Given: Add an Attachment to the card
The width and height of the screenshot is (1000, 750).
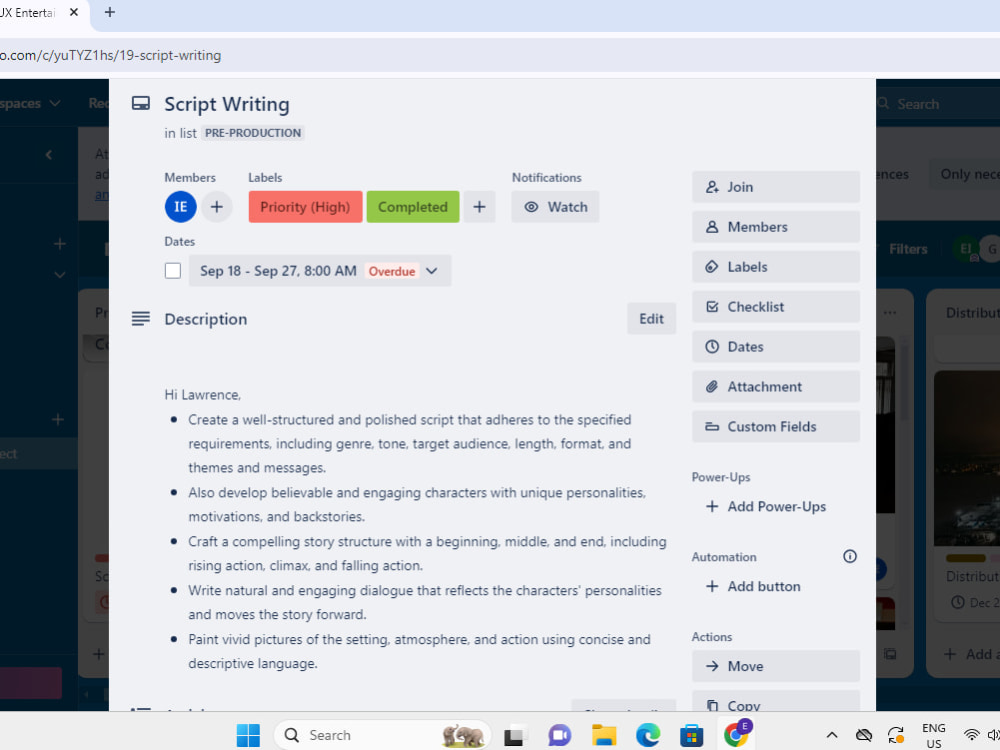Looking at the screenshot, I should point(776,386).
